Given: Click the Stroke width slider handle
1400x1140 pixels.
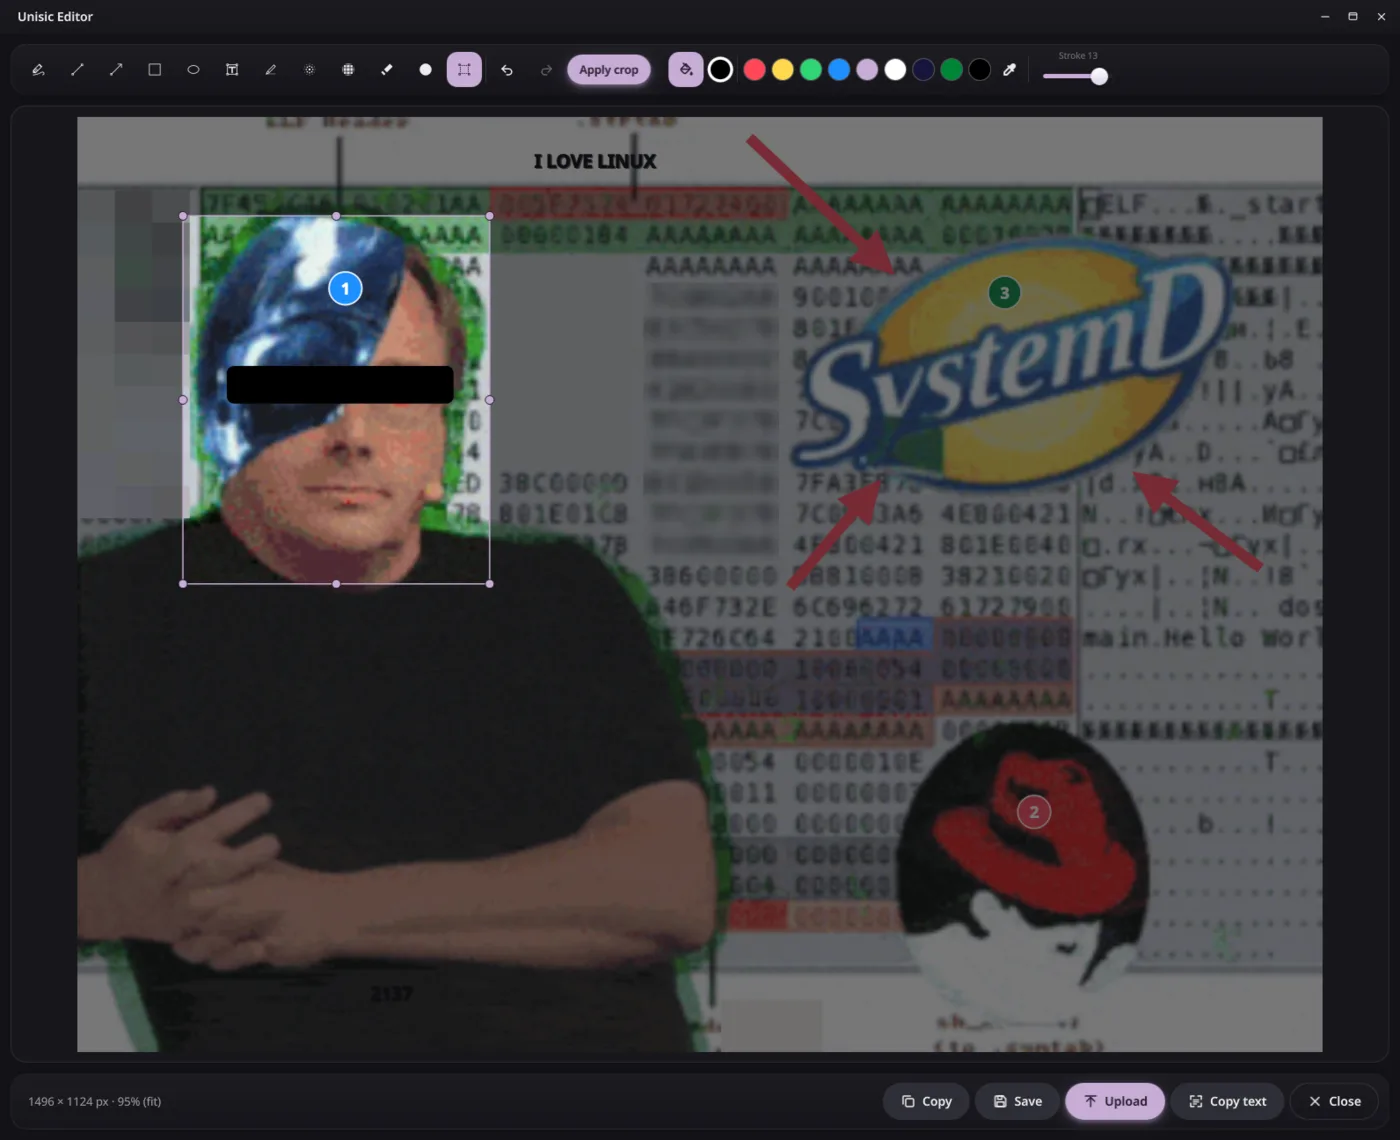Looking at the screenshot, I should [x=1099, y=76].
